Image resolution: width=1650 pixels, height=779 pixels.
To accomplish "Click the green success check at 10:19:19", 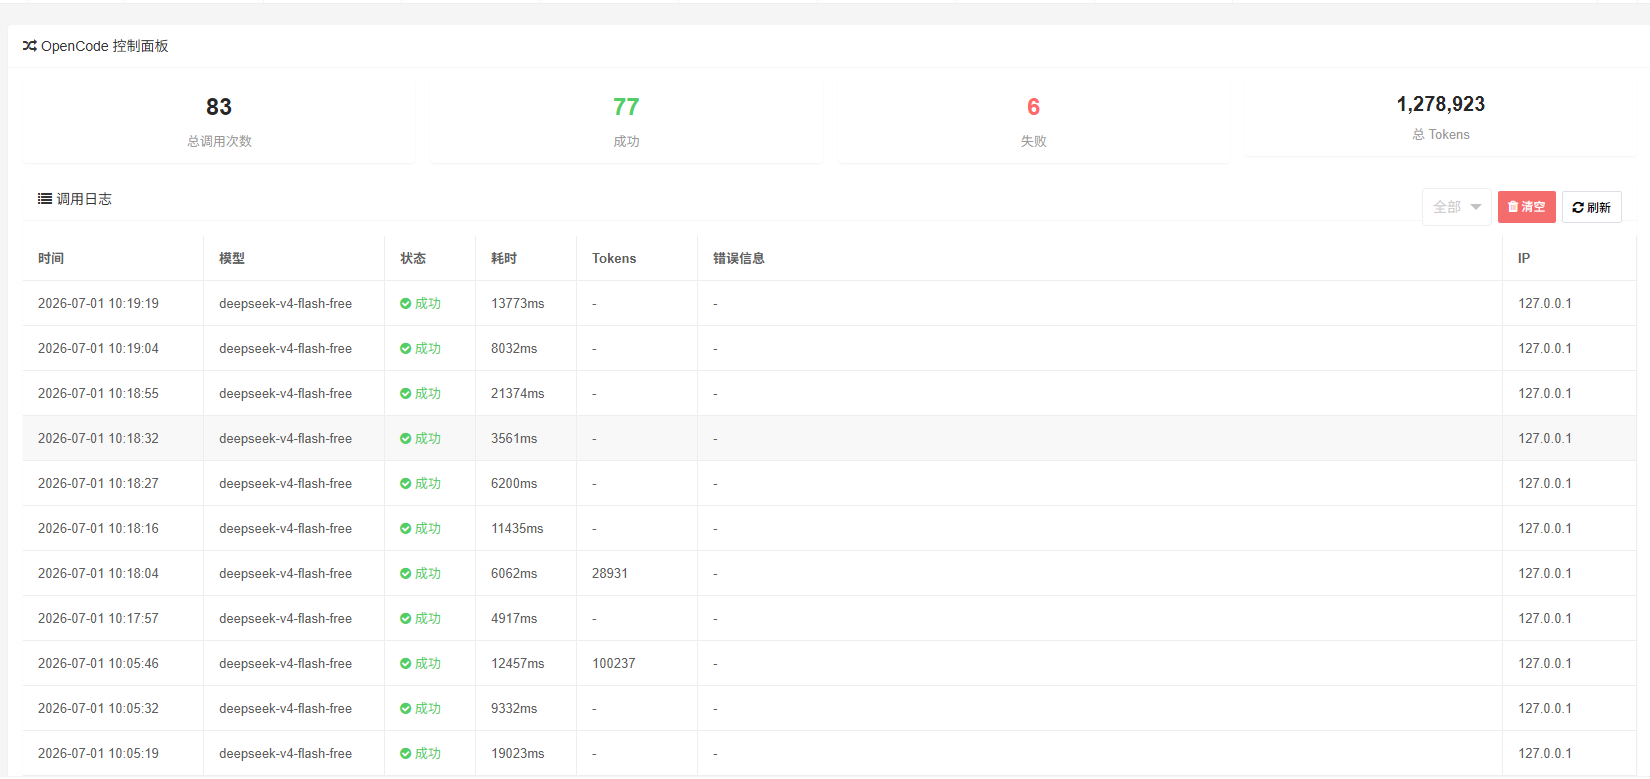I will coord(406,304).
